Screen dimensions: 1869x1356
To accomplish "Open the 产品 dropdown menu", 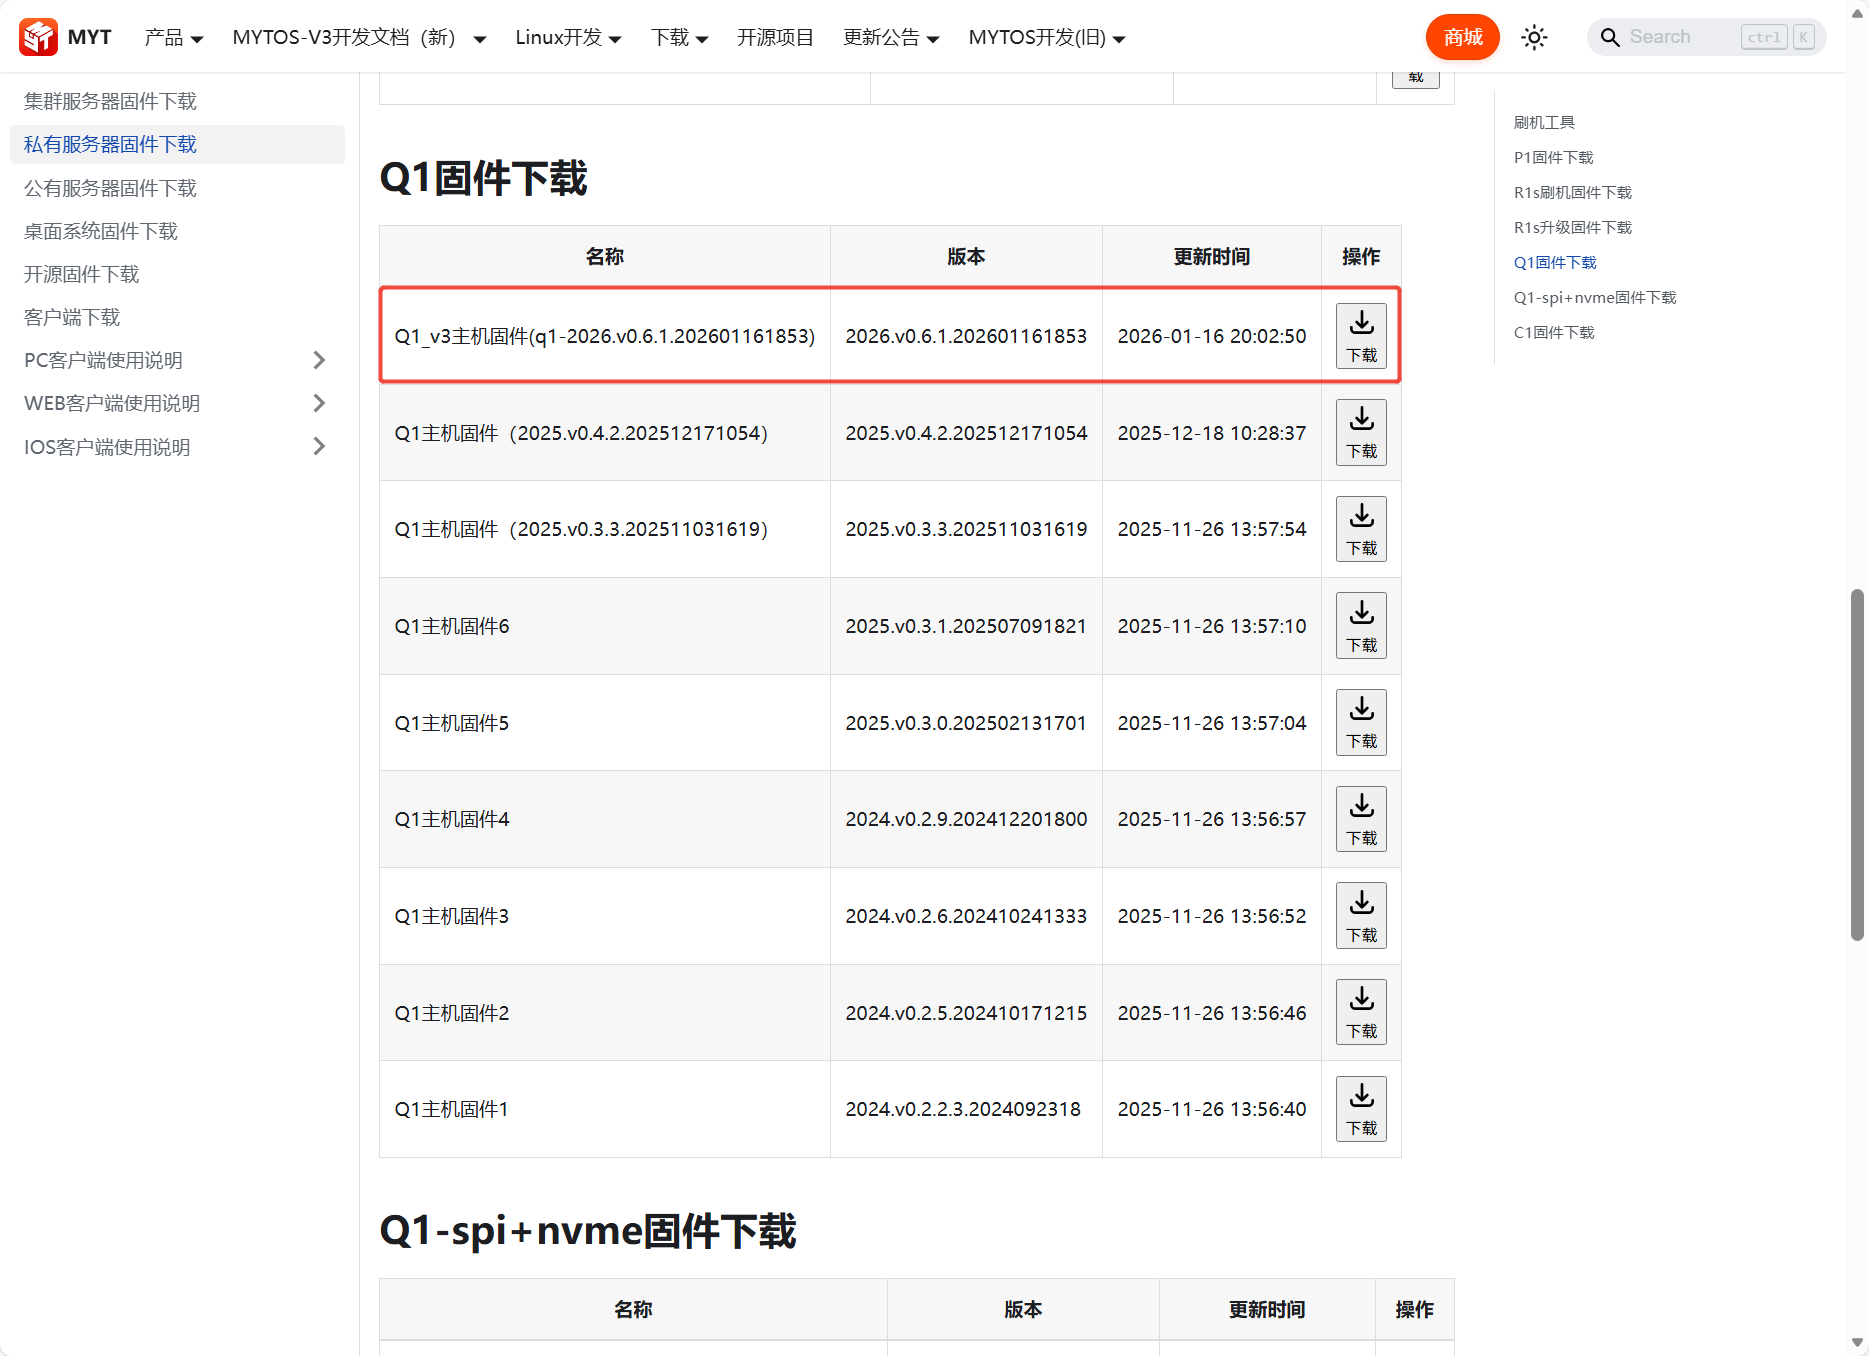I will click(173, 37).
